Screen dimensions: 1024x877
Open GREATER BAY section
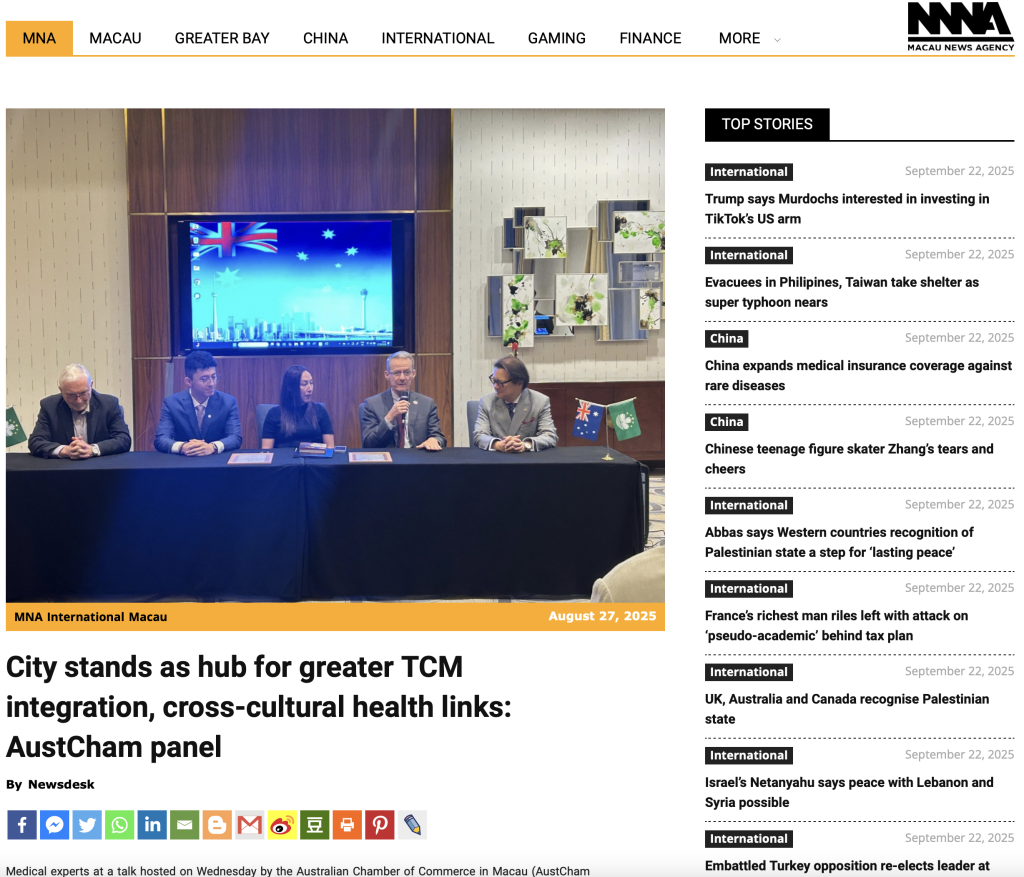tap(222, 38)
